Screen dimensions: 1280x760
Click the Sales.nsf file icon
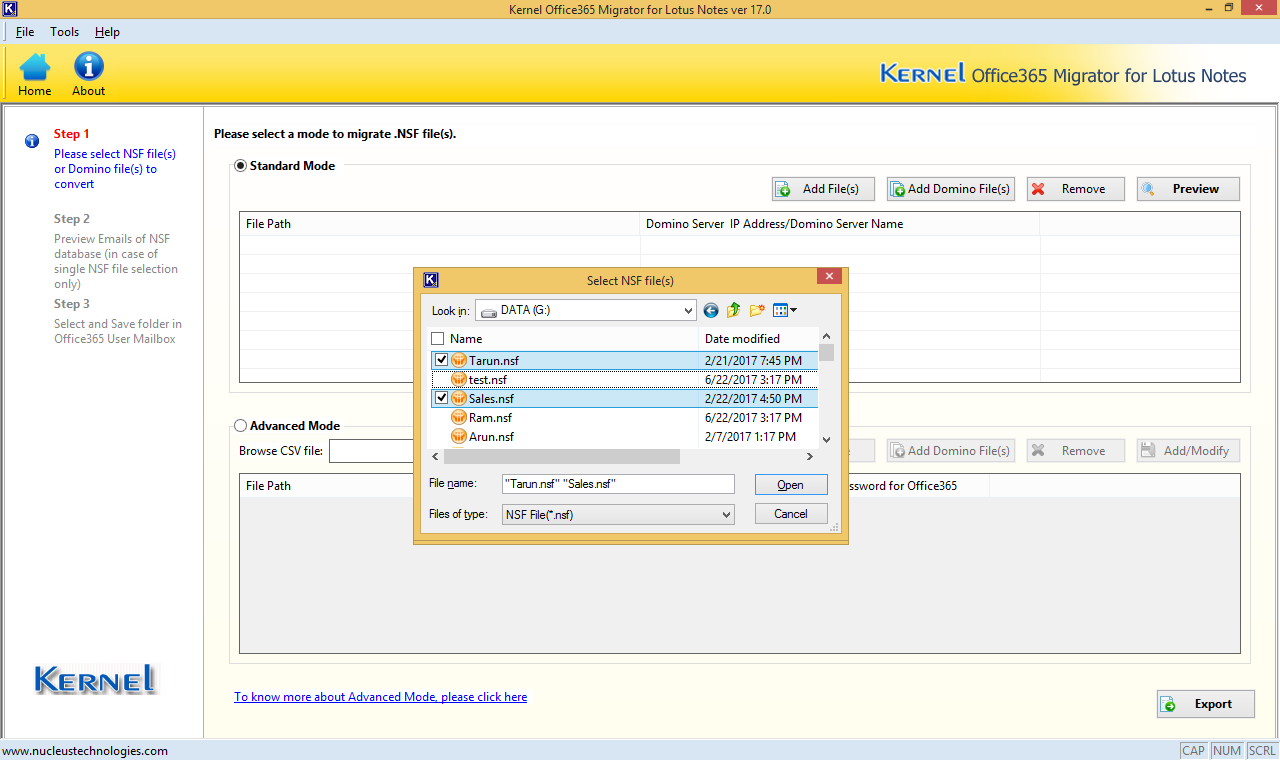tap(459, 398)
